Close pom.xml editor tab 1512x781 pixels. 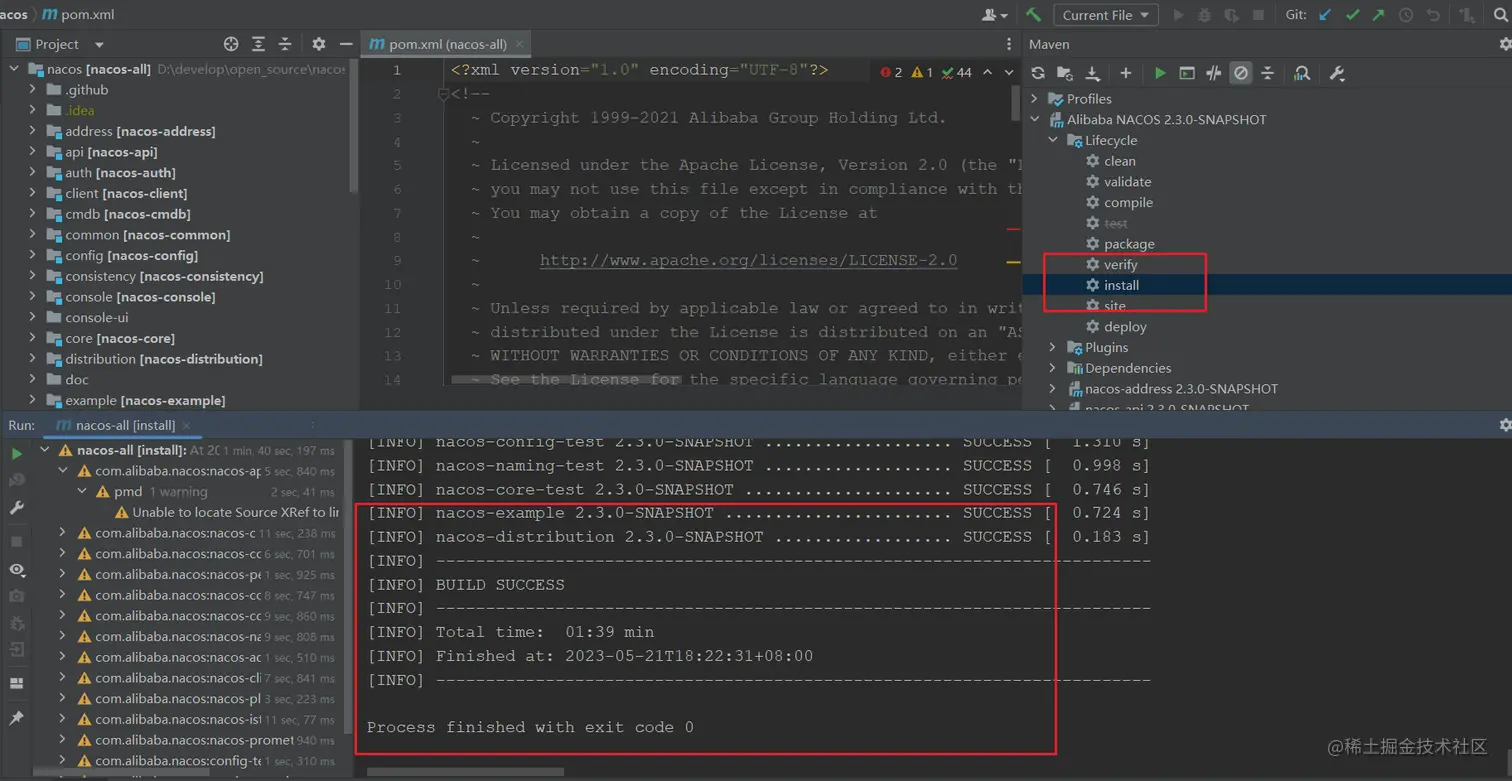click(520, 44)
